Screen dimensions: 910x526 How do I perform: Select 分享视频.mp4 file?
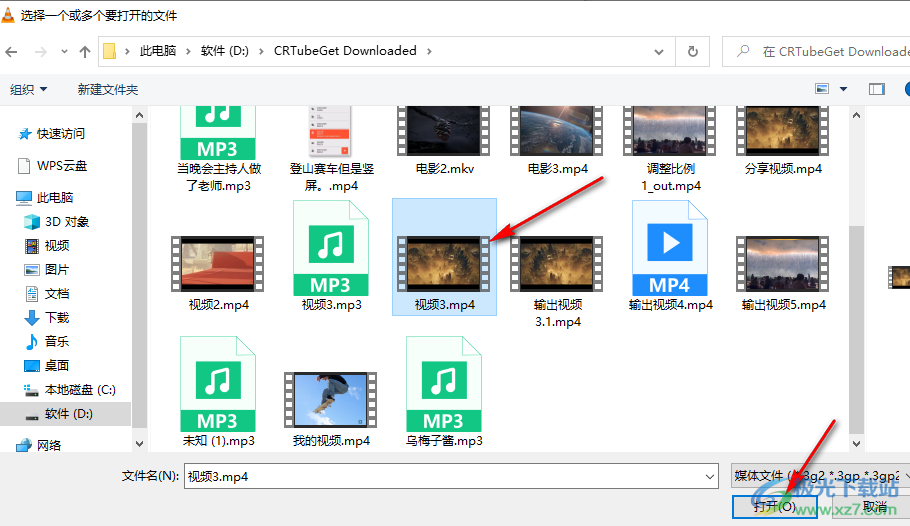pos(783,141)
